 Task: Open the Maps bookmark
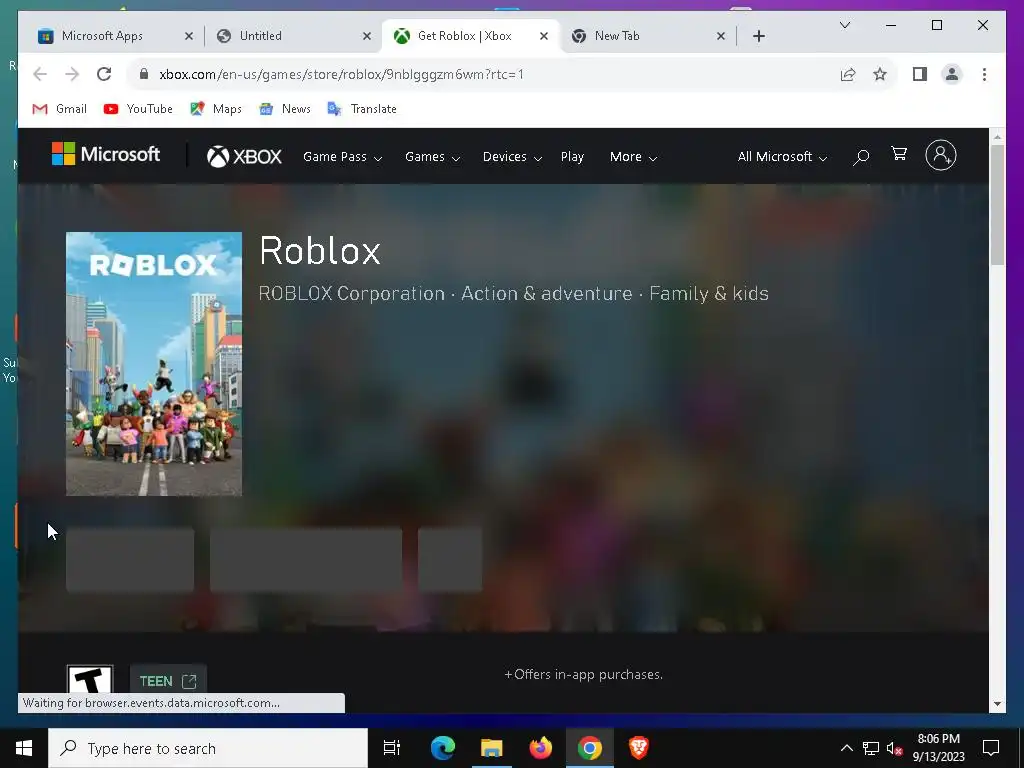coord(216,109)
